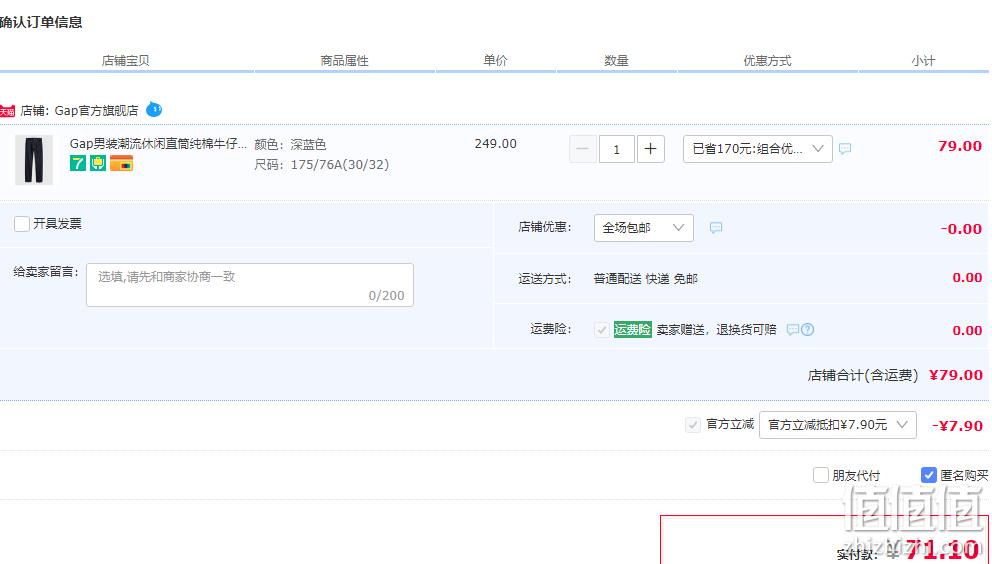Screen dimensions: 992x564
Task: Uncheck the 匿名购买 checkbox
Action: pyautogui.click(x=929, y=475)
